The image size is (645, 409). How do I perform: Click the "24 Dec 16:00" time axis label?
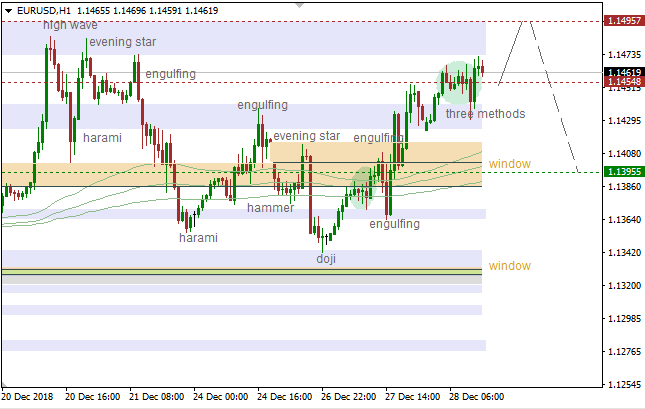click(x=286, y=396)
